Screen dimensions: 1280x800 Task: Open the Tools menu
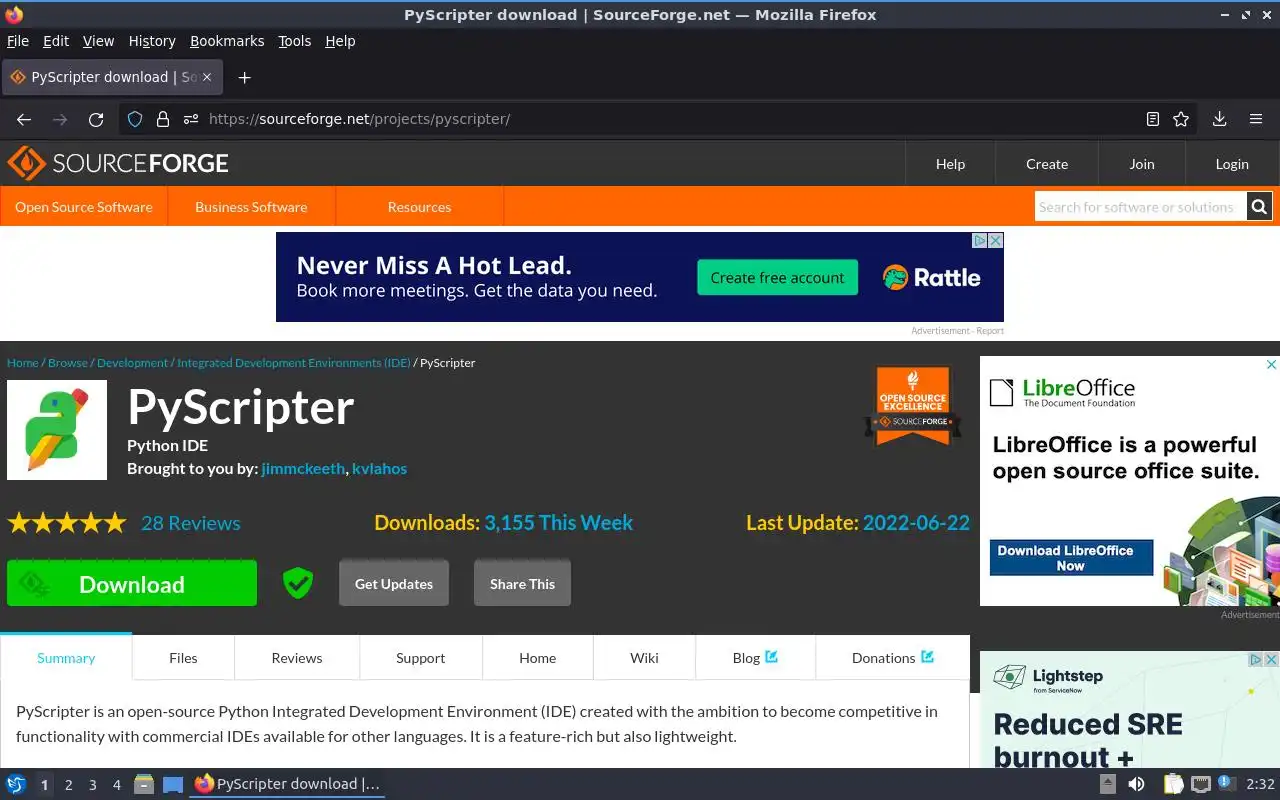[295, 41]
